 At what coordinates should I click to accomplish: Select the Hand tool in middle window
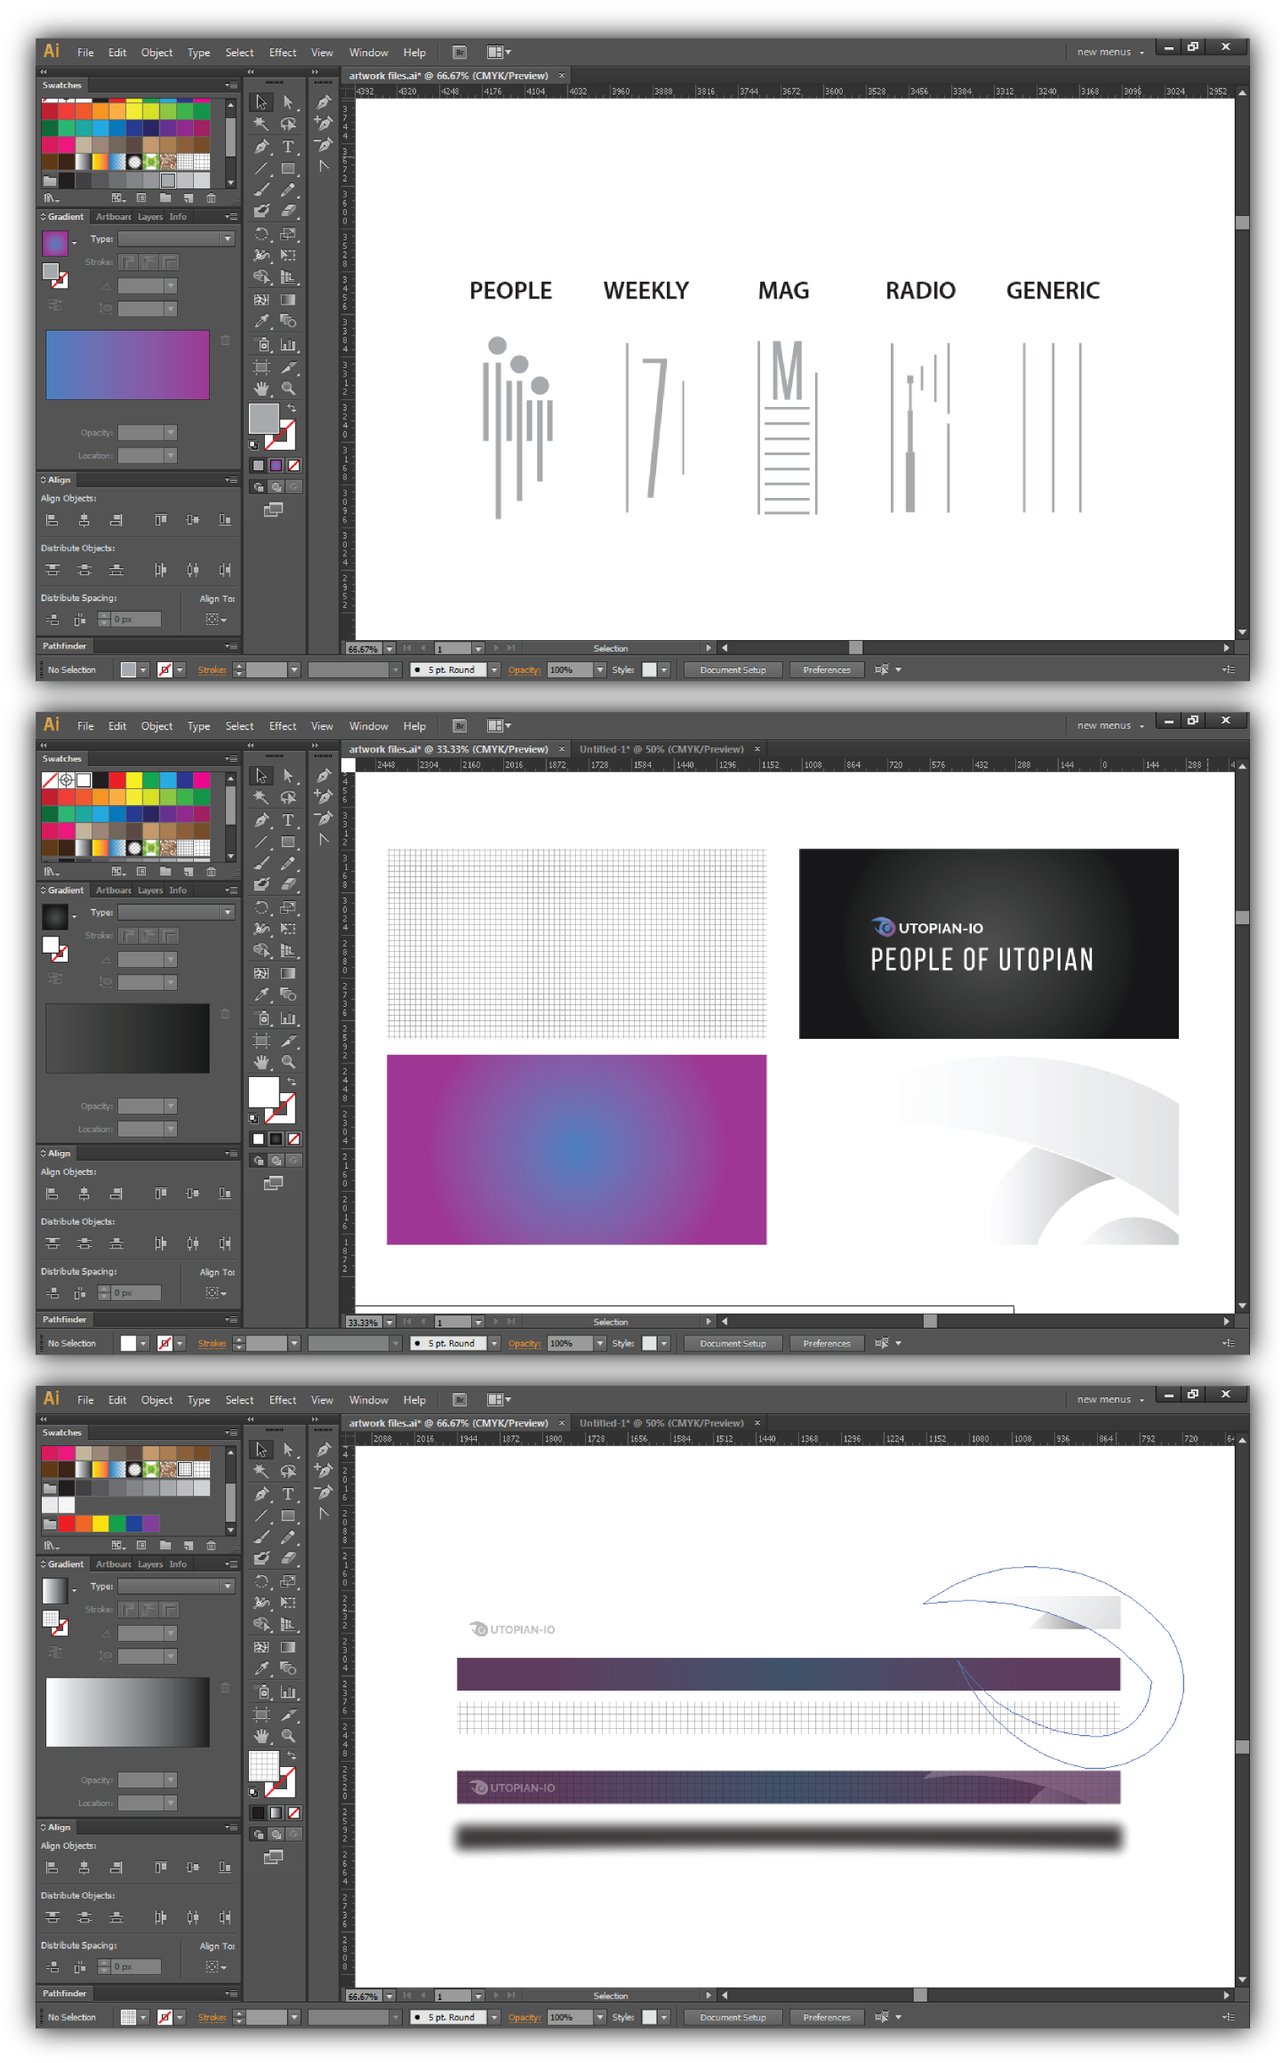pyautogui.click(x=261, y=1062)
